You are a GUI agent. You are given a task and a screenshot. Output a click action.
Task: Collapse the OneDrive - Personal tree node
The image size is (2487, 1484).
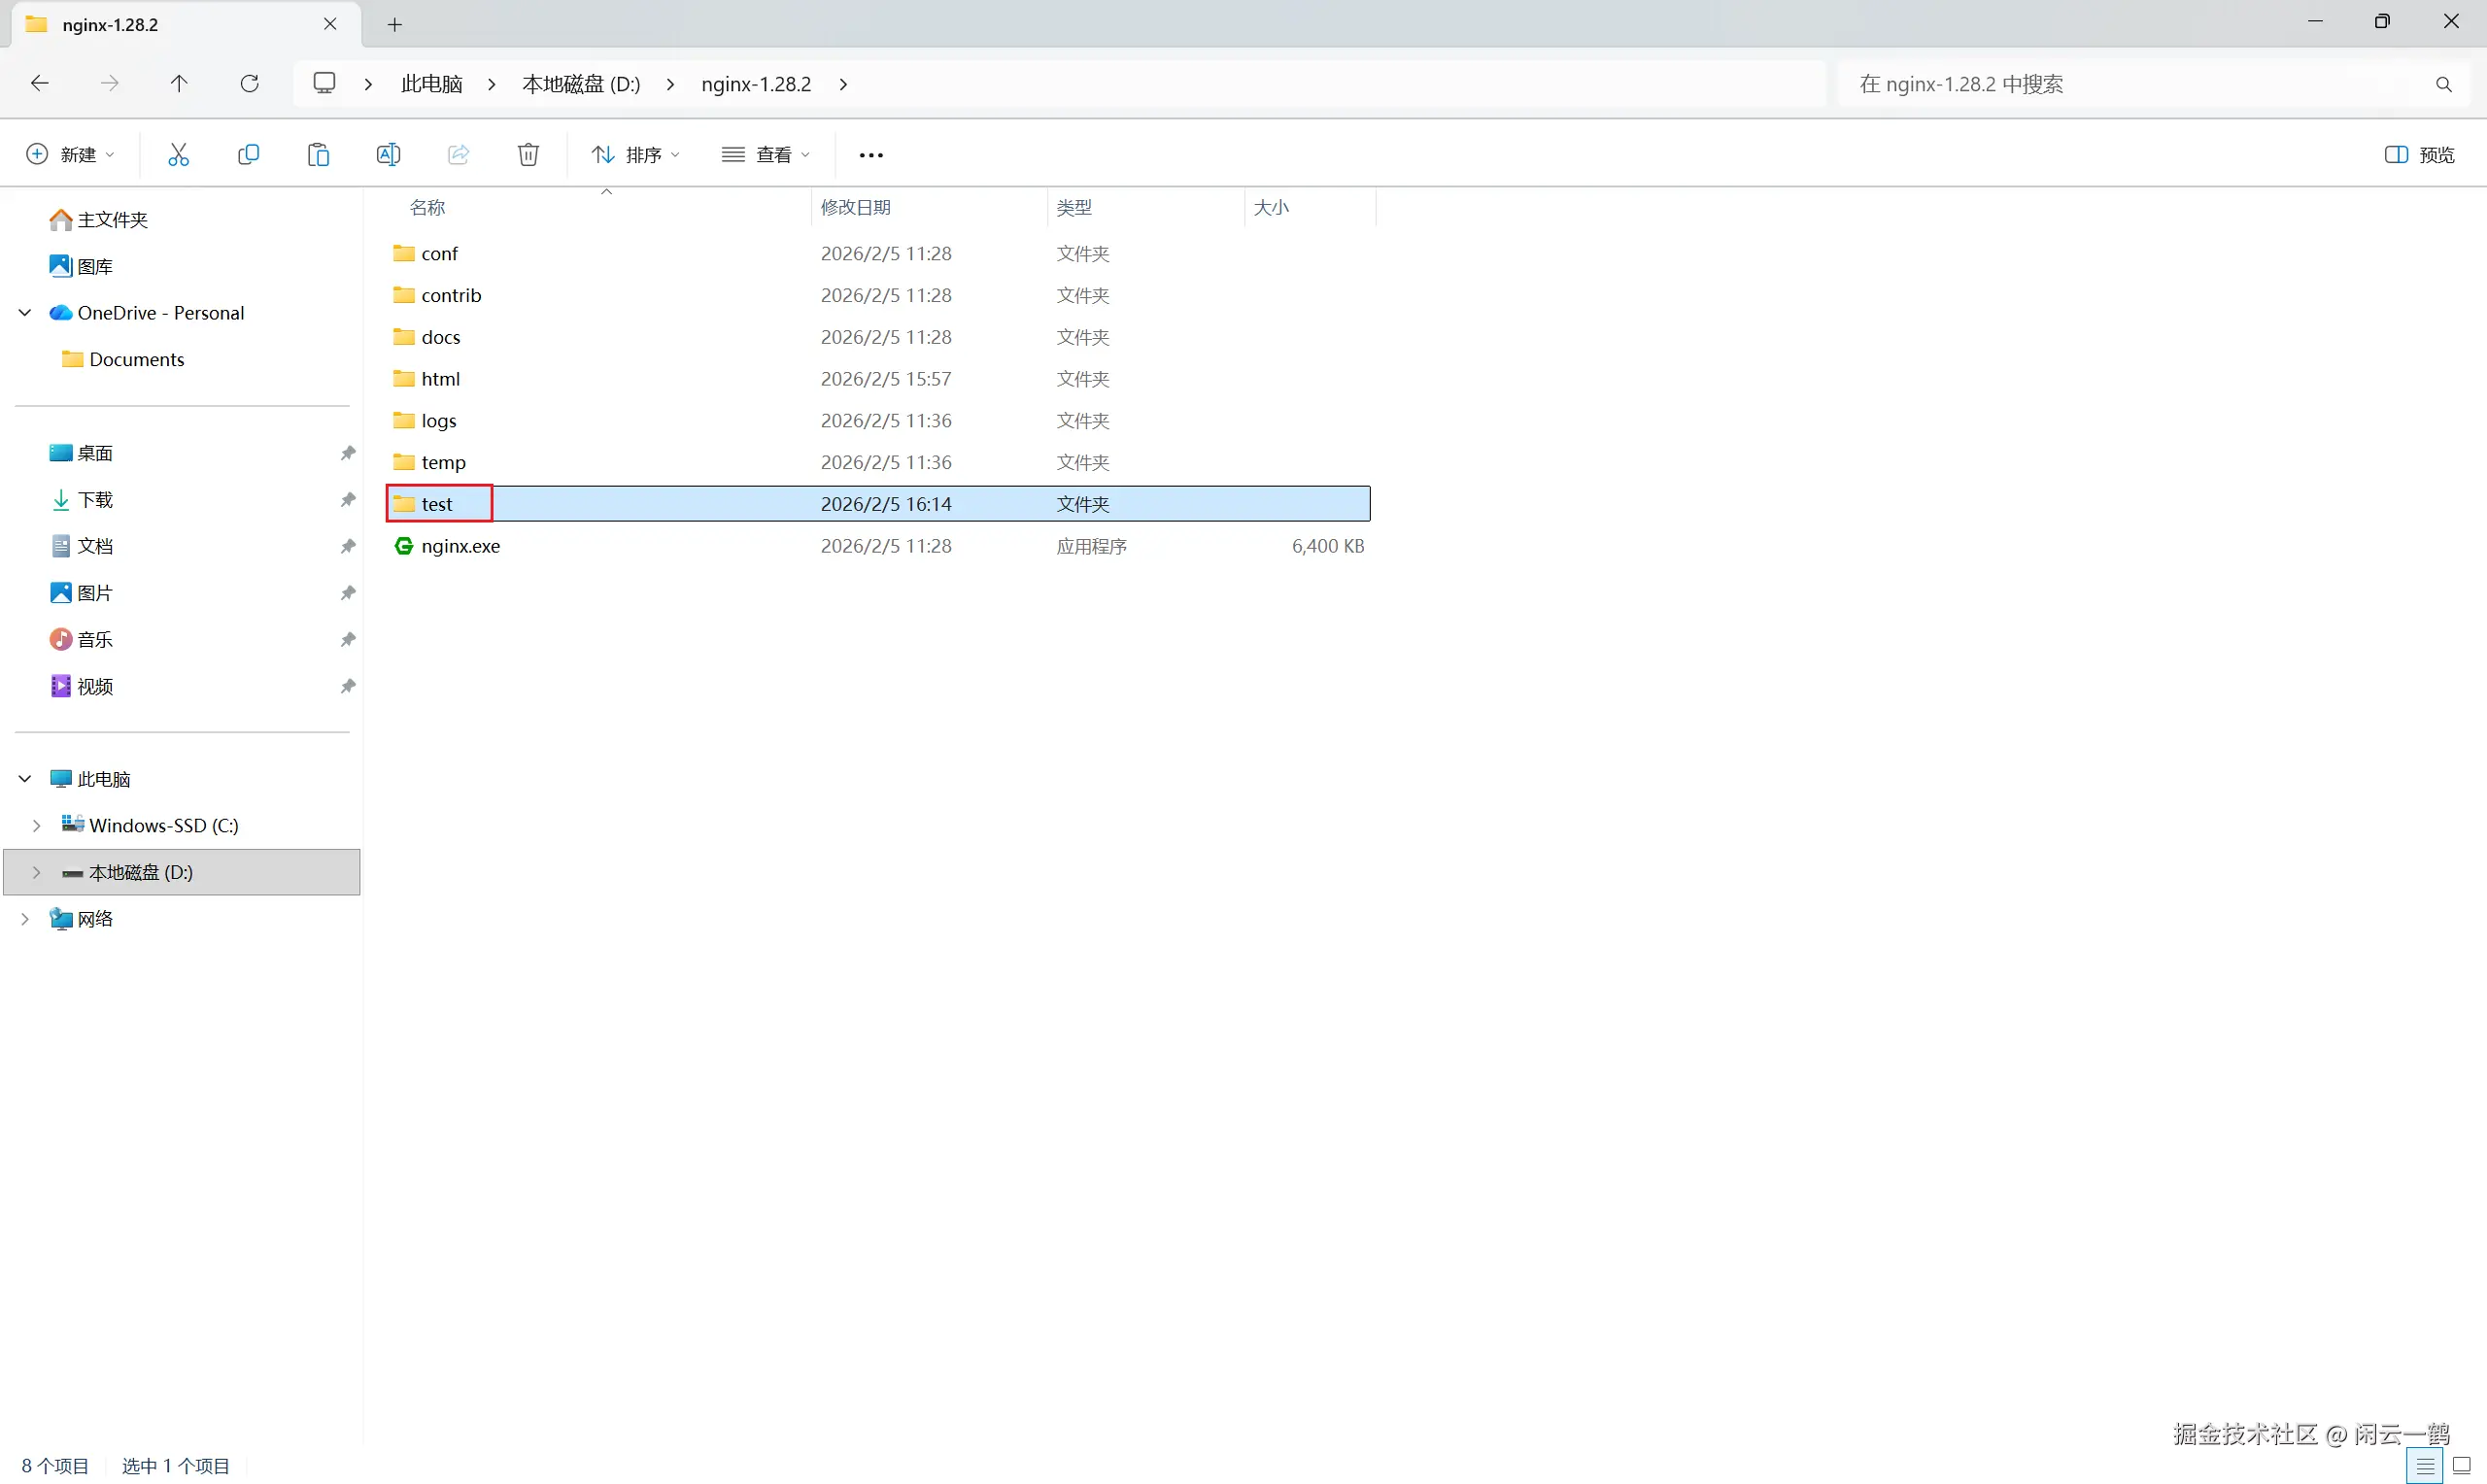tap(25, 313)
